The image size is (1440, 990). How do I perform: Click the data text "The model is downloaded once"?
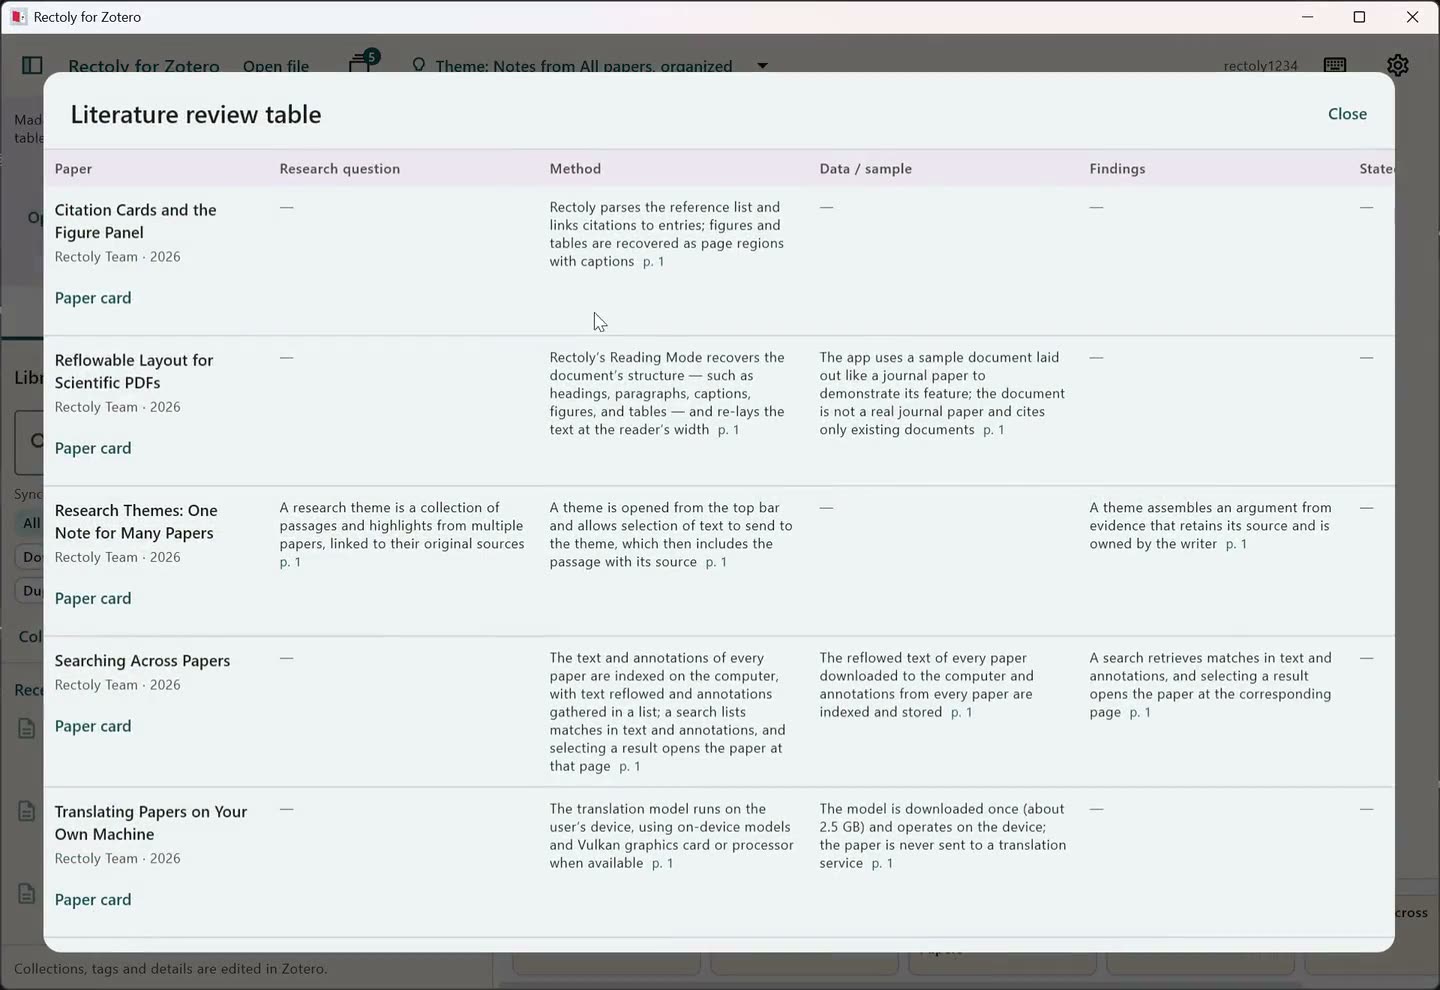[x=943, y=835]
